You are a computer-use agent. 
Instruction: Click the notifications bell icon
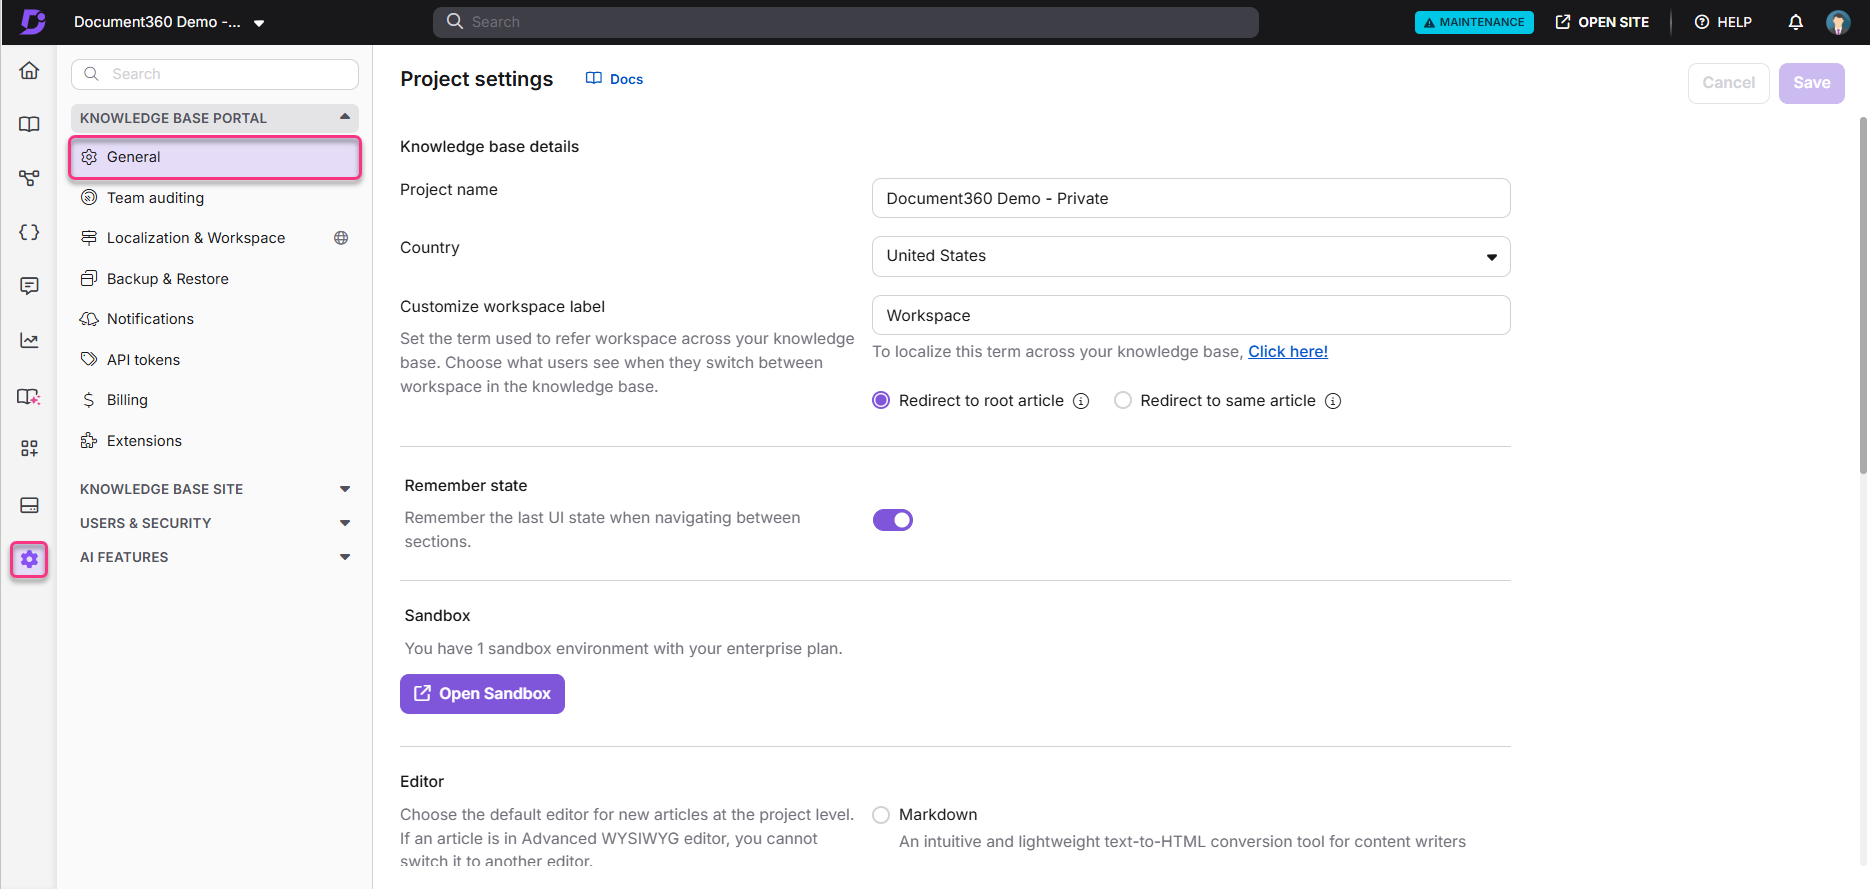tap(1795, 22)
